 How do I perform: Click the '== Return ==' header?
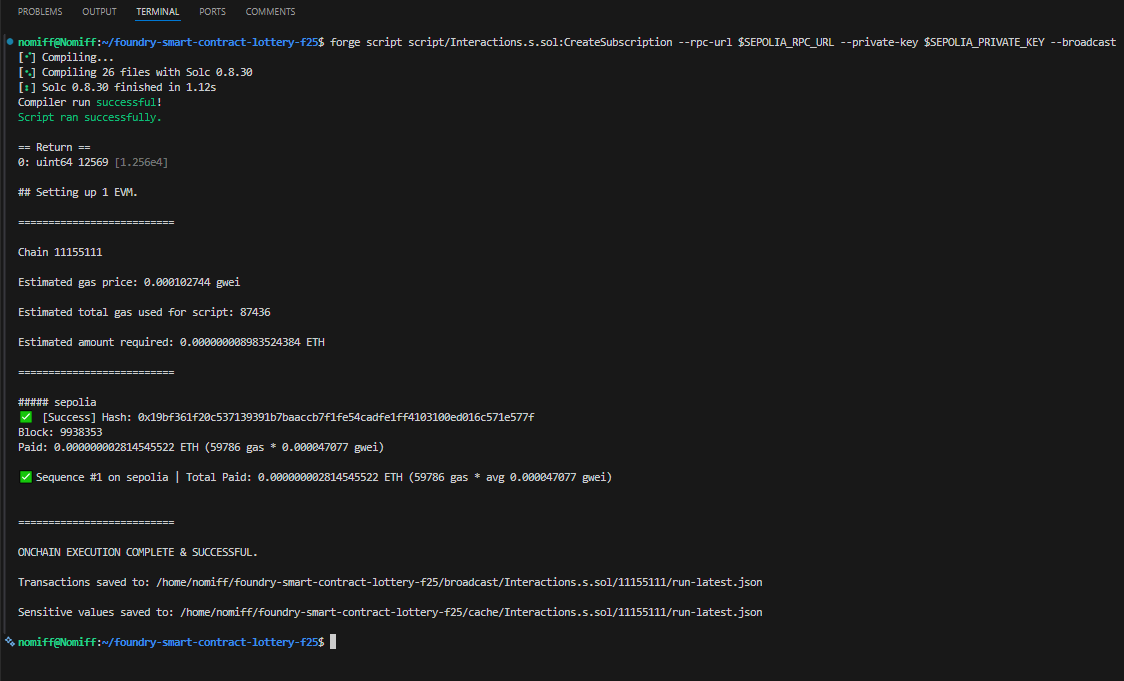point(54,147)
